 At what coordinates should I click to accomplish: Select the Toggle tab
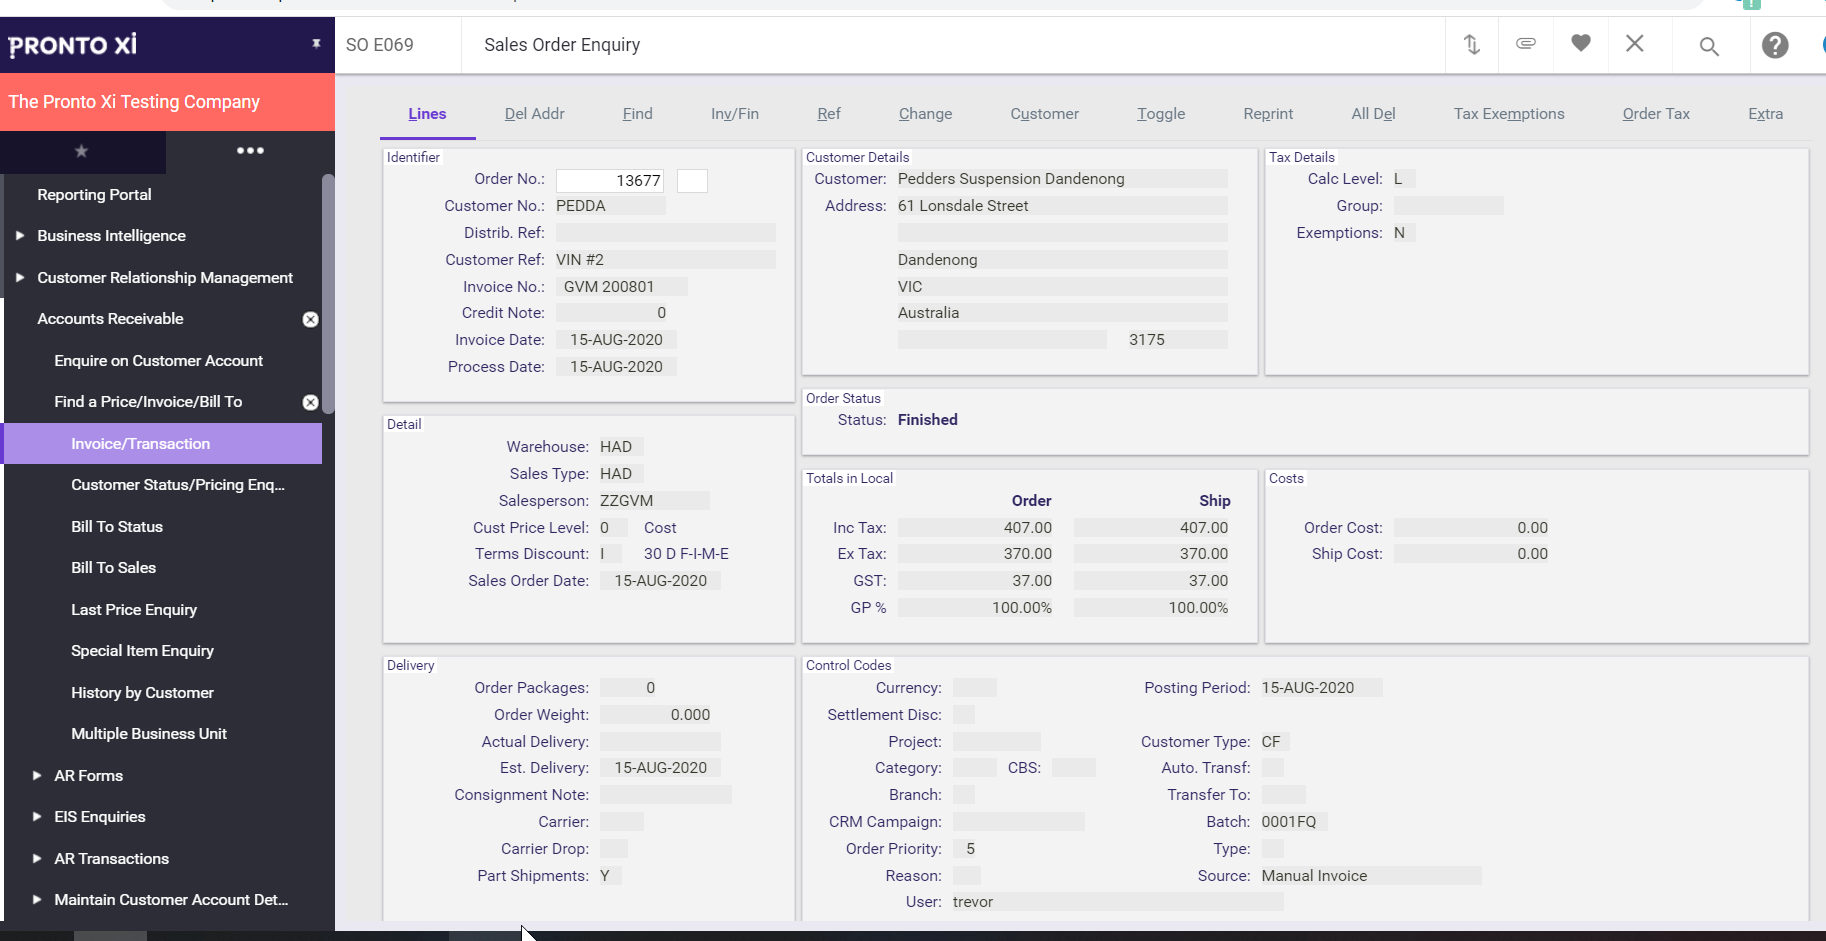pos(1161,114)
